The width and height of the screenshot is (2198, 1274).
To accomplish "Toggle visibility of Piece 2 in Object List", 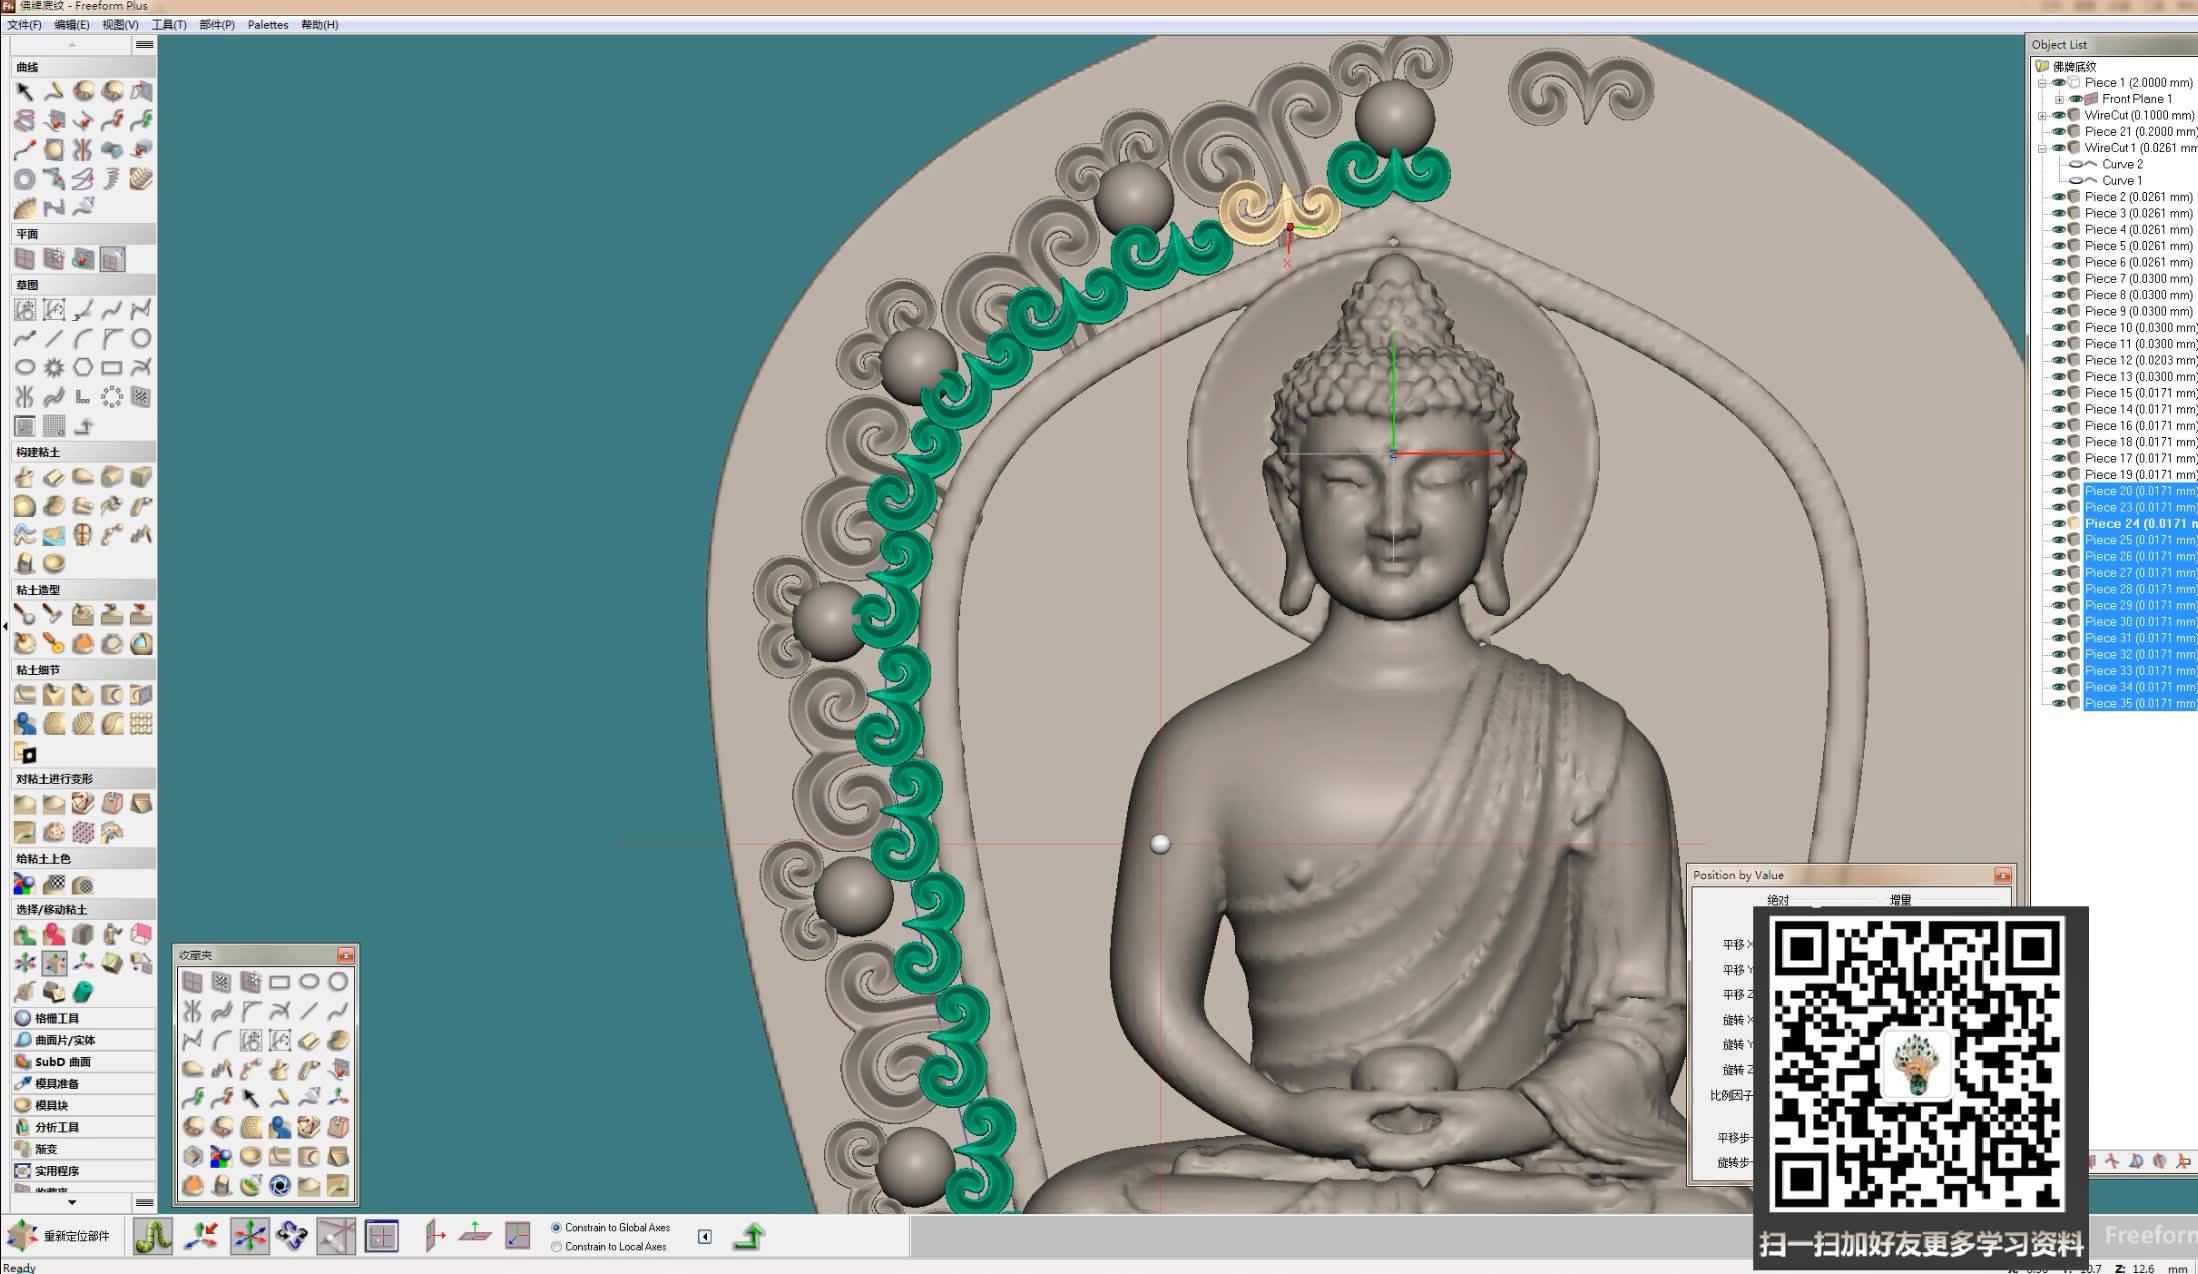I will tap(2058, 197).
